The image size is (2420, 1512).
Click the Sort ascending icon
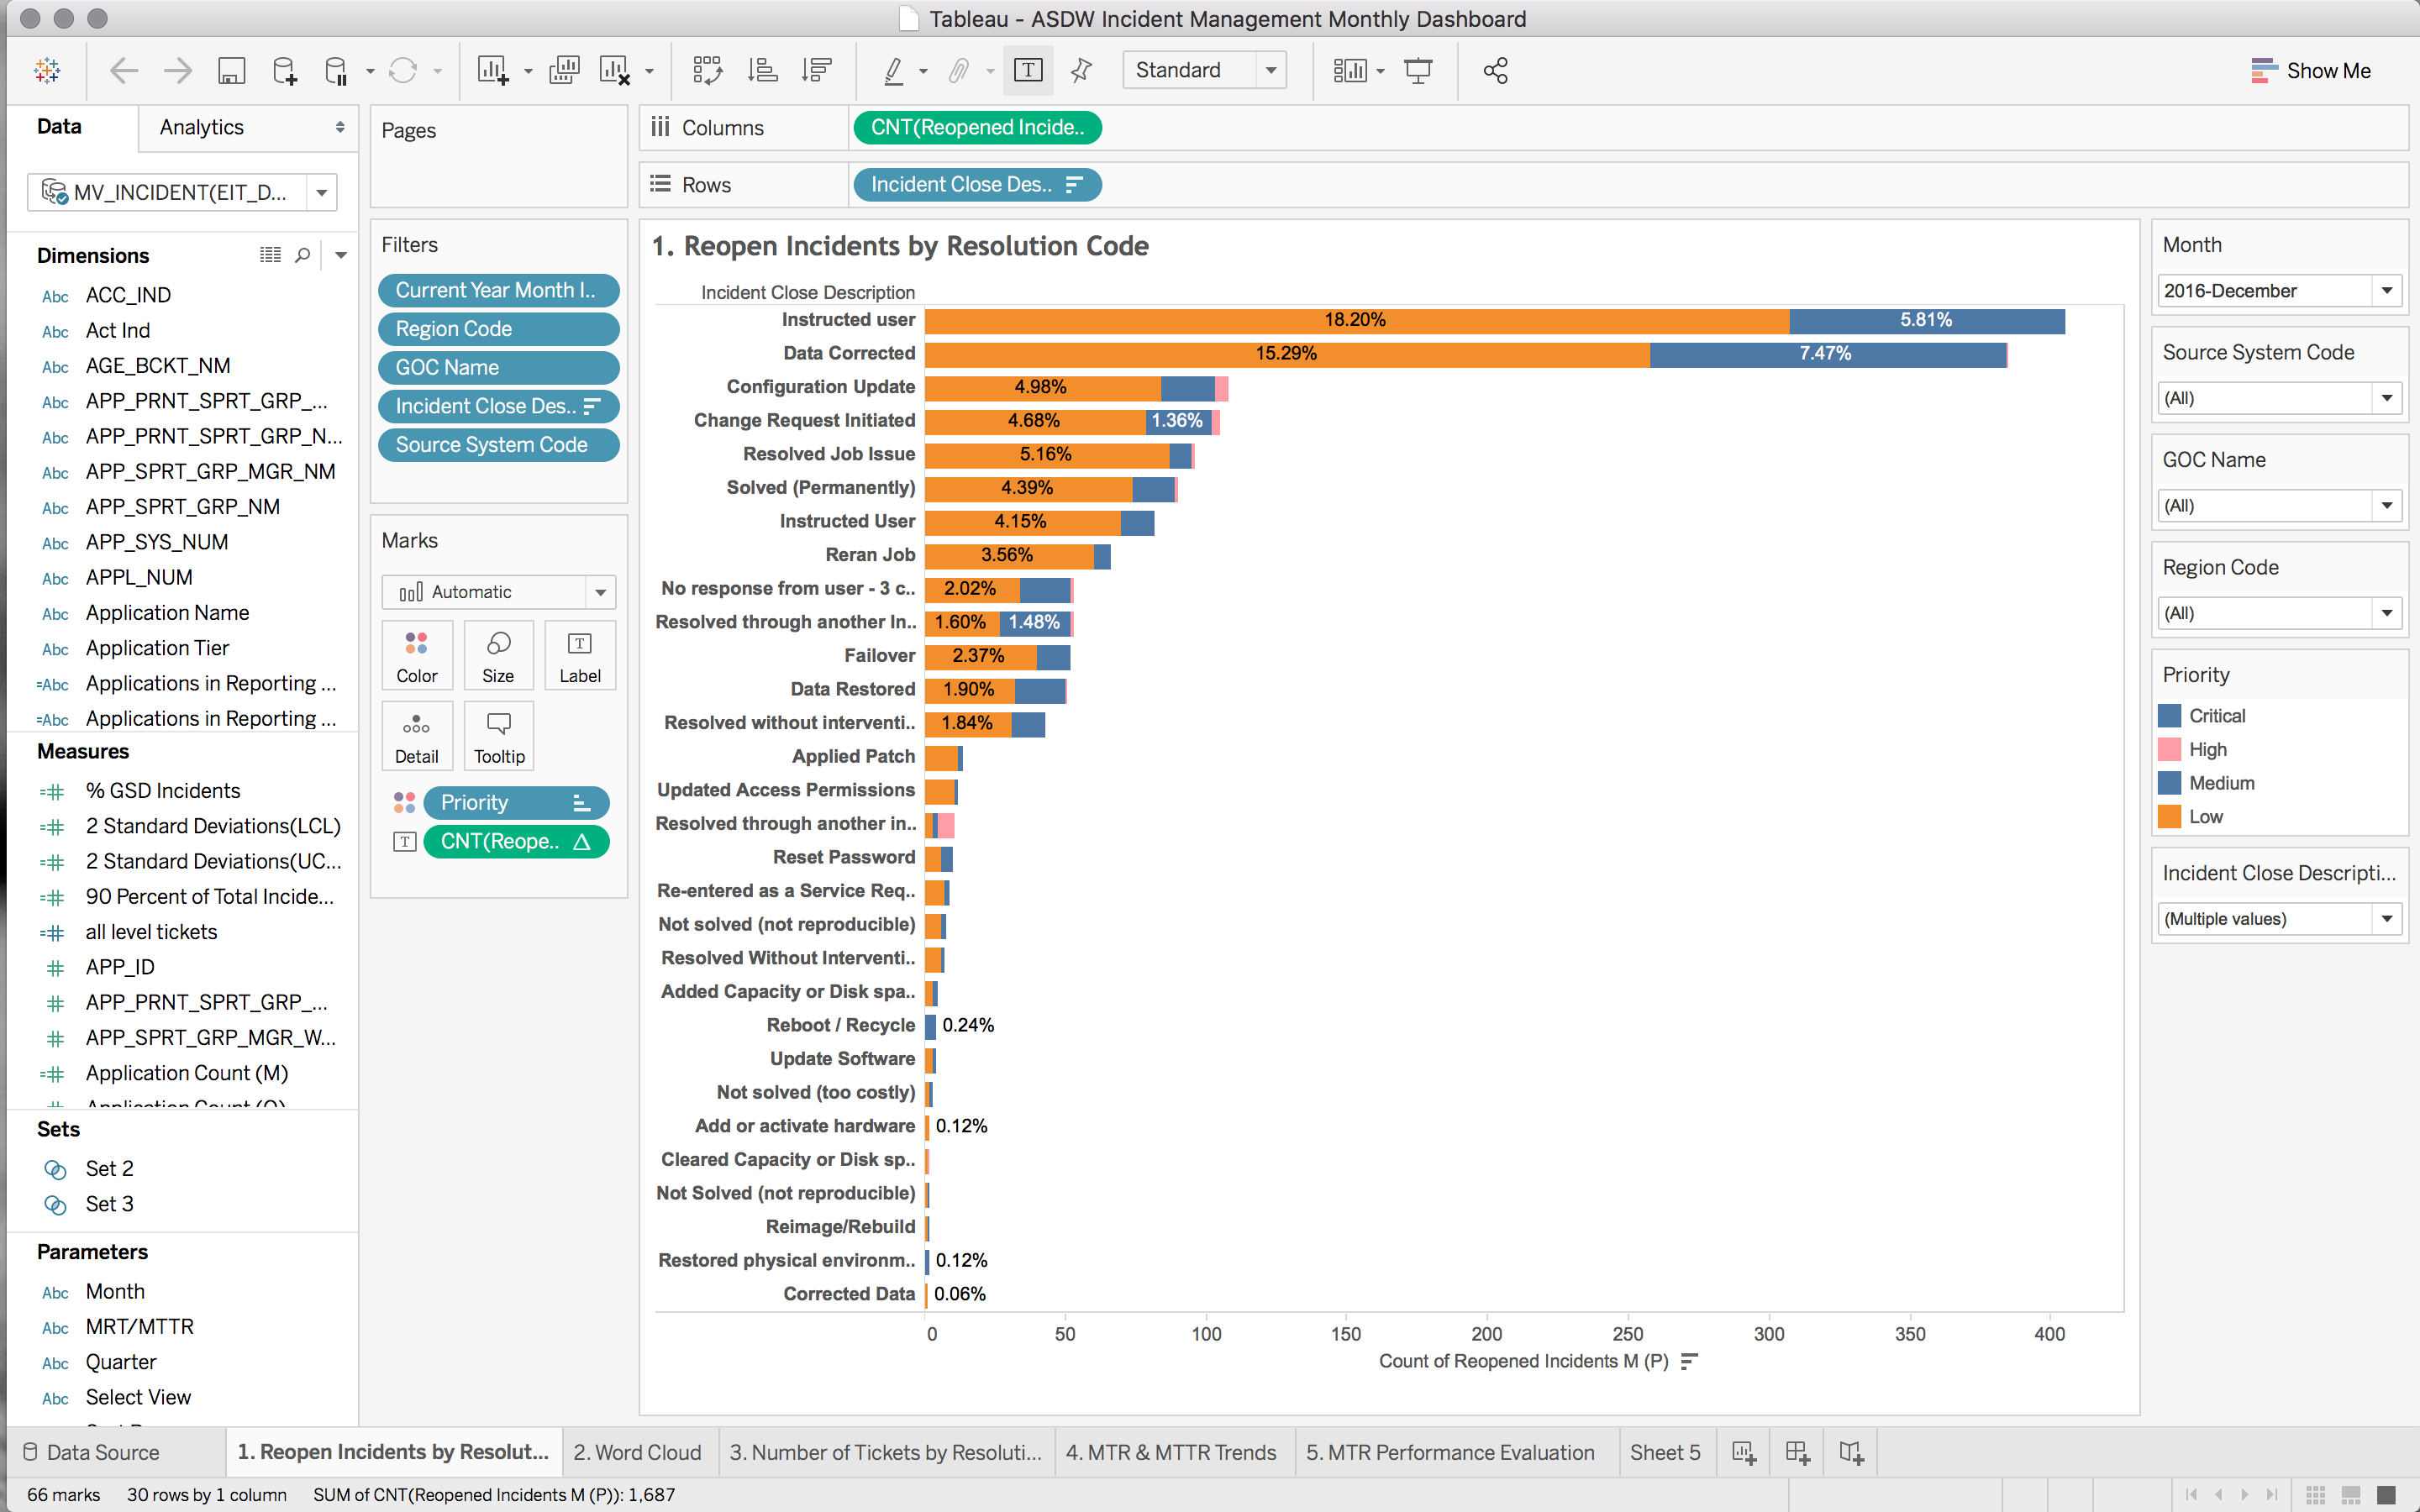(x=762, y=70)
